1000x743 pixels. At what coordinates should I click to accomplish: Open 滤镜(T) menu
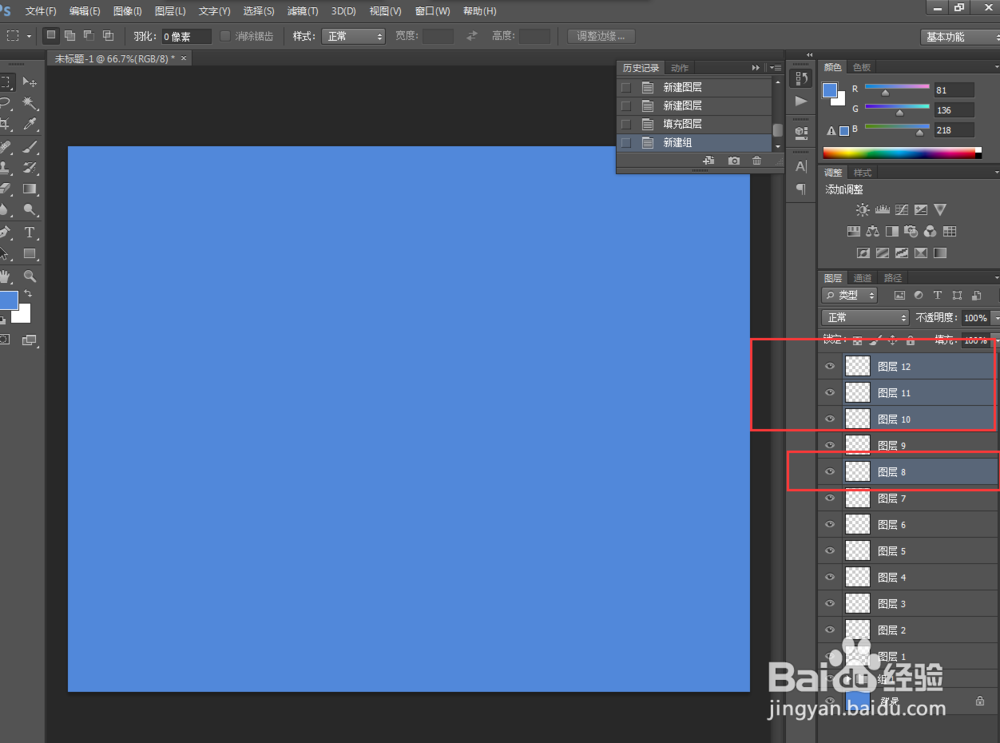point(302,11)
